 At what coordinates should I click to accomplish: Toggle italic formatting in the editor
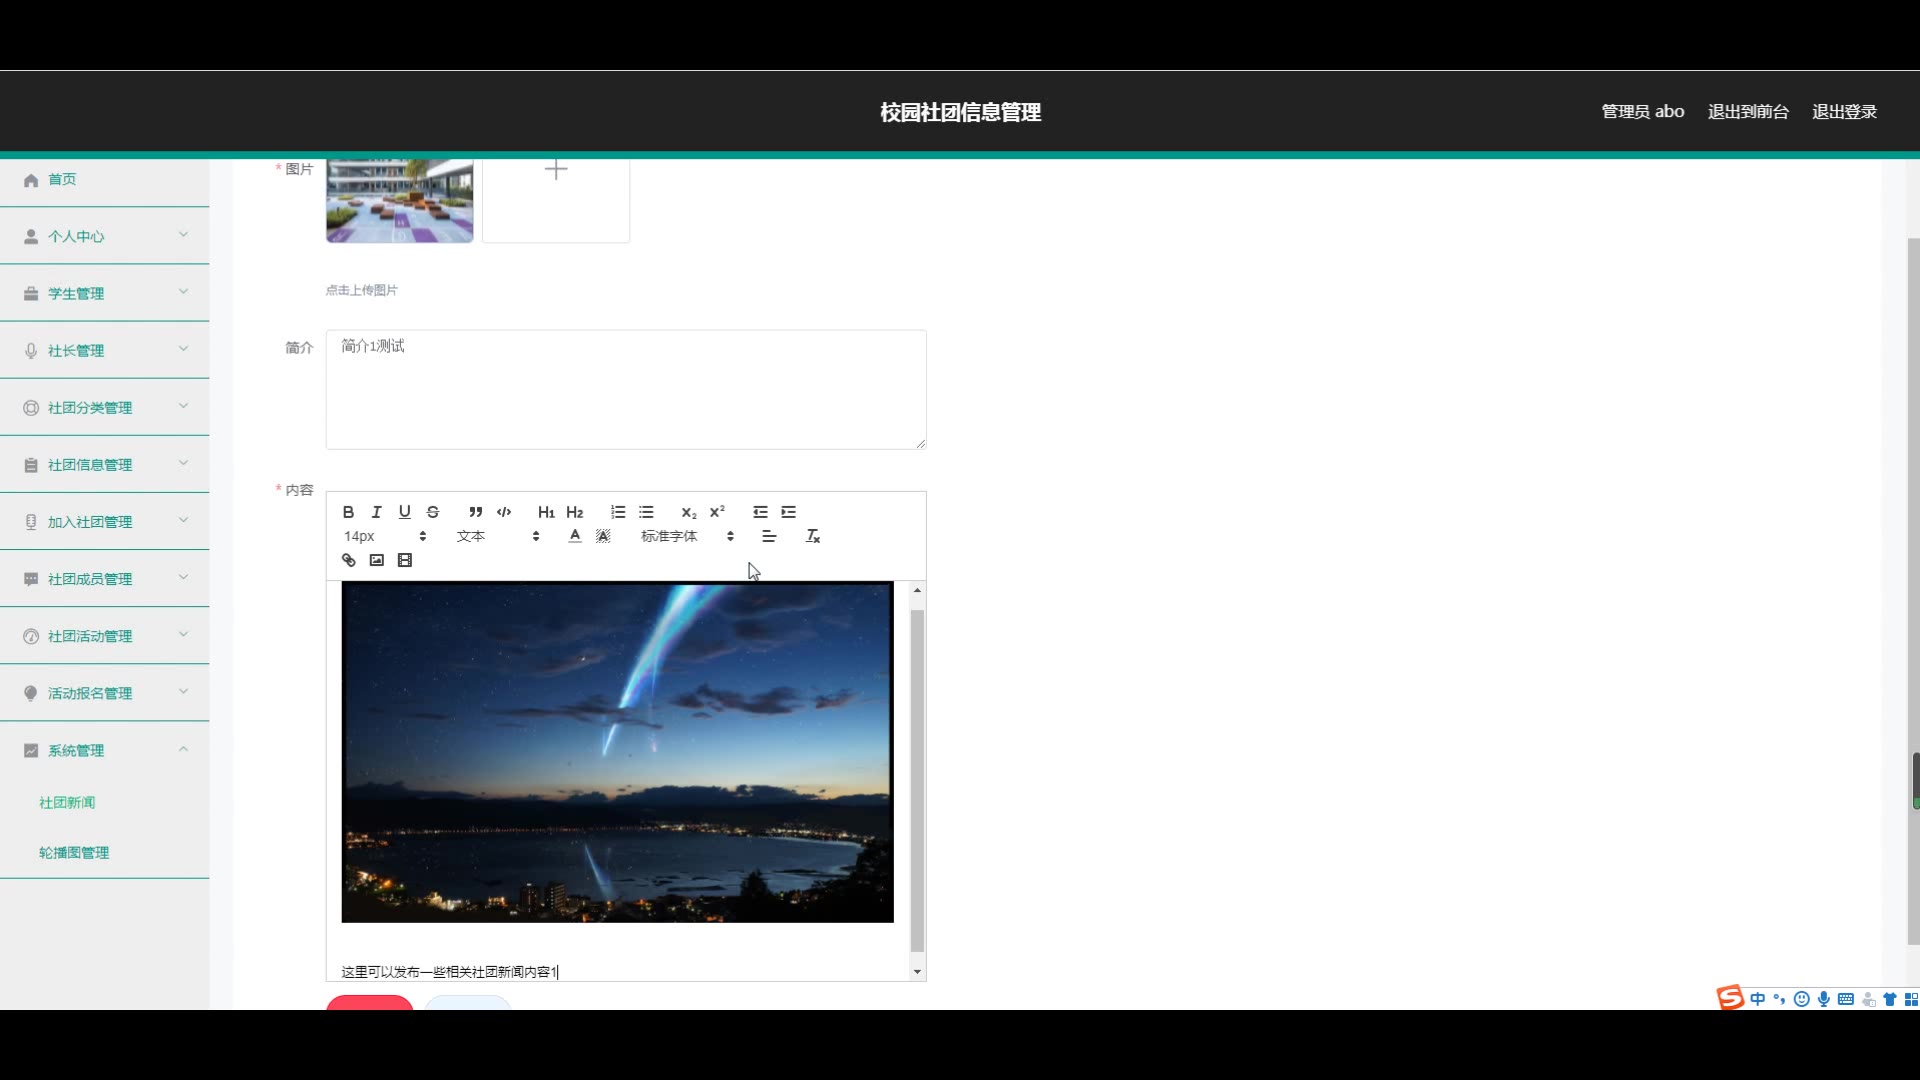coord(376,512)
